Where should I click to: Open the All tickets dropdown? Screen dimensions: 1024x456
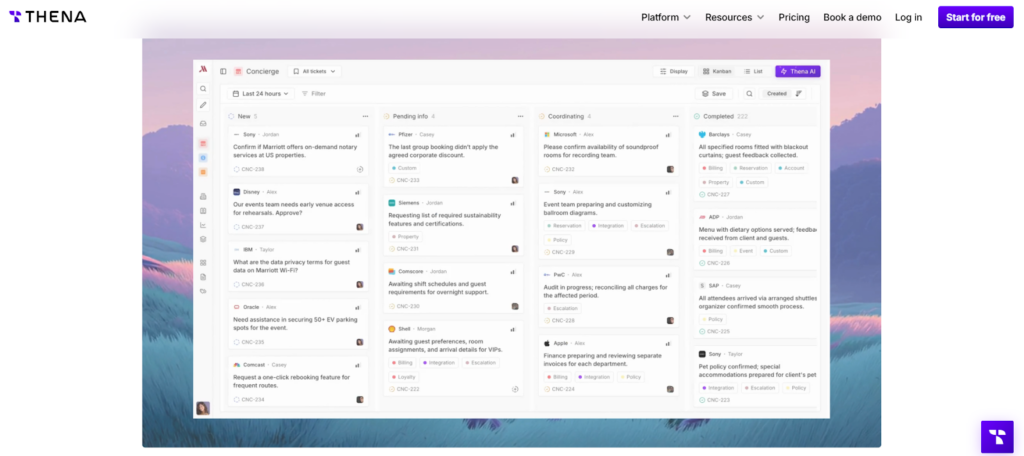tap(314, 71)
